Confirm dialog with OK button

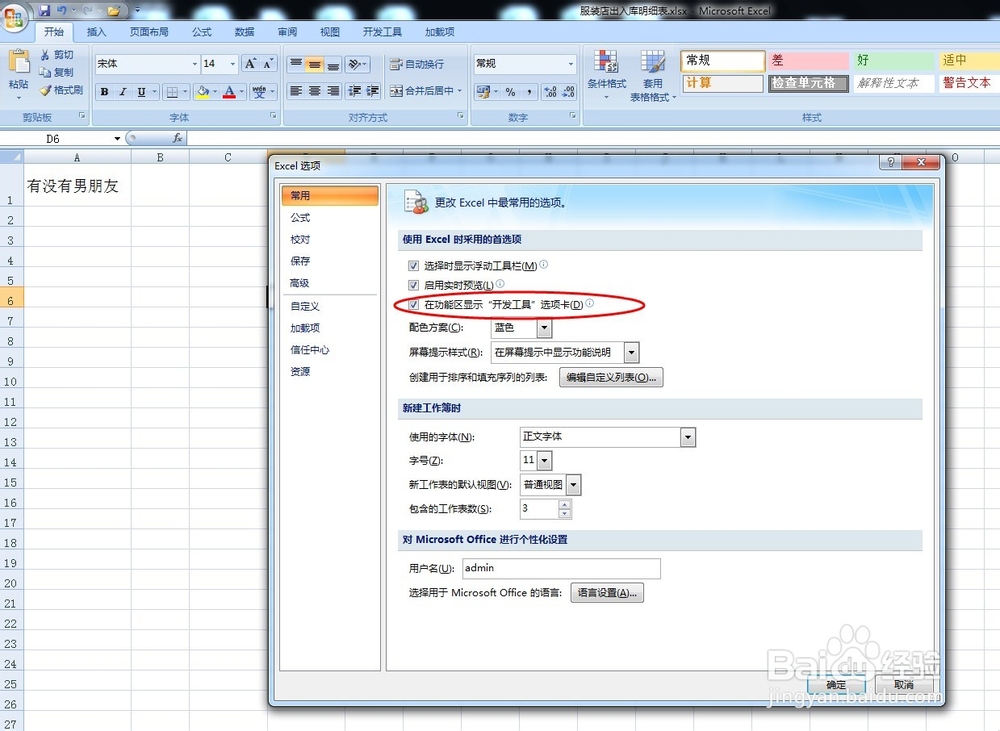point(836,684)
